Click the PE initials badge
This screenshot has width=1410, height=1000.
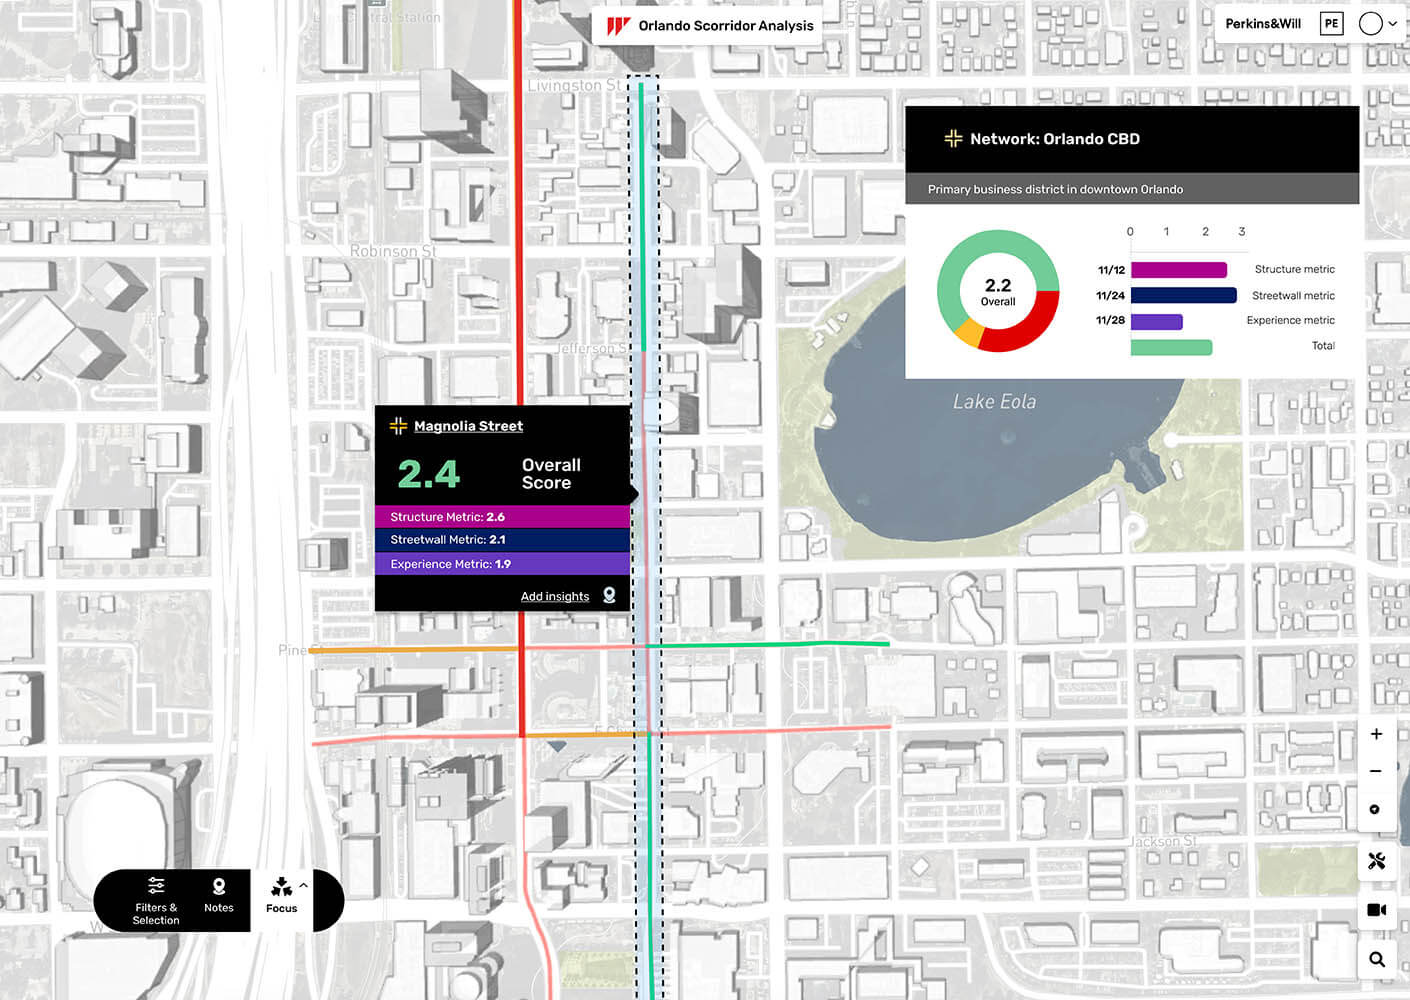tap(1331, 24)
